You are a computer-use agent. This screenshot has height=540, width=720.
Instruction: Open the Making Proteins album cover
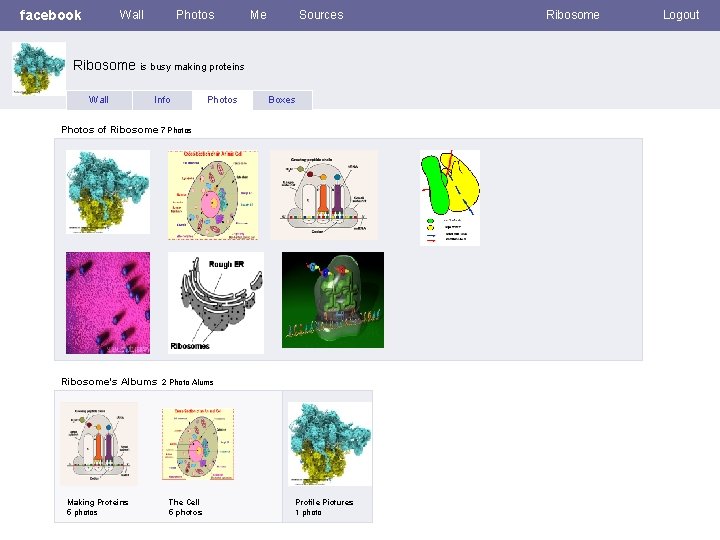(x=99, y=444)
